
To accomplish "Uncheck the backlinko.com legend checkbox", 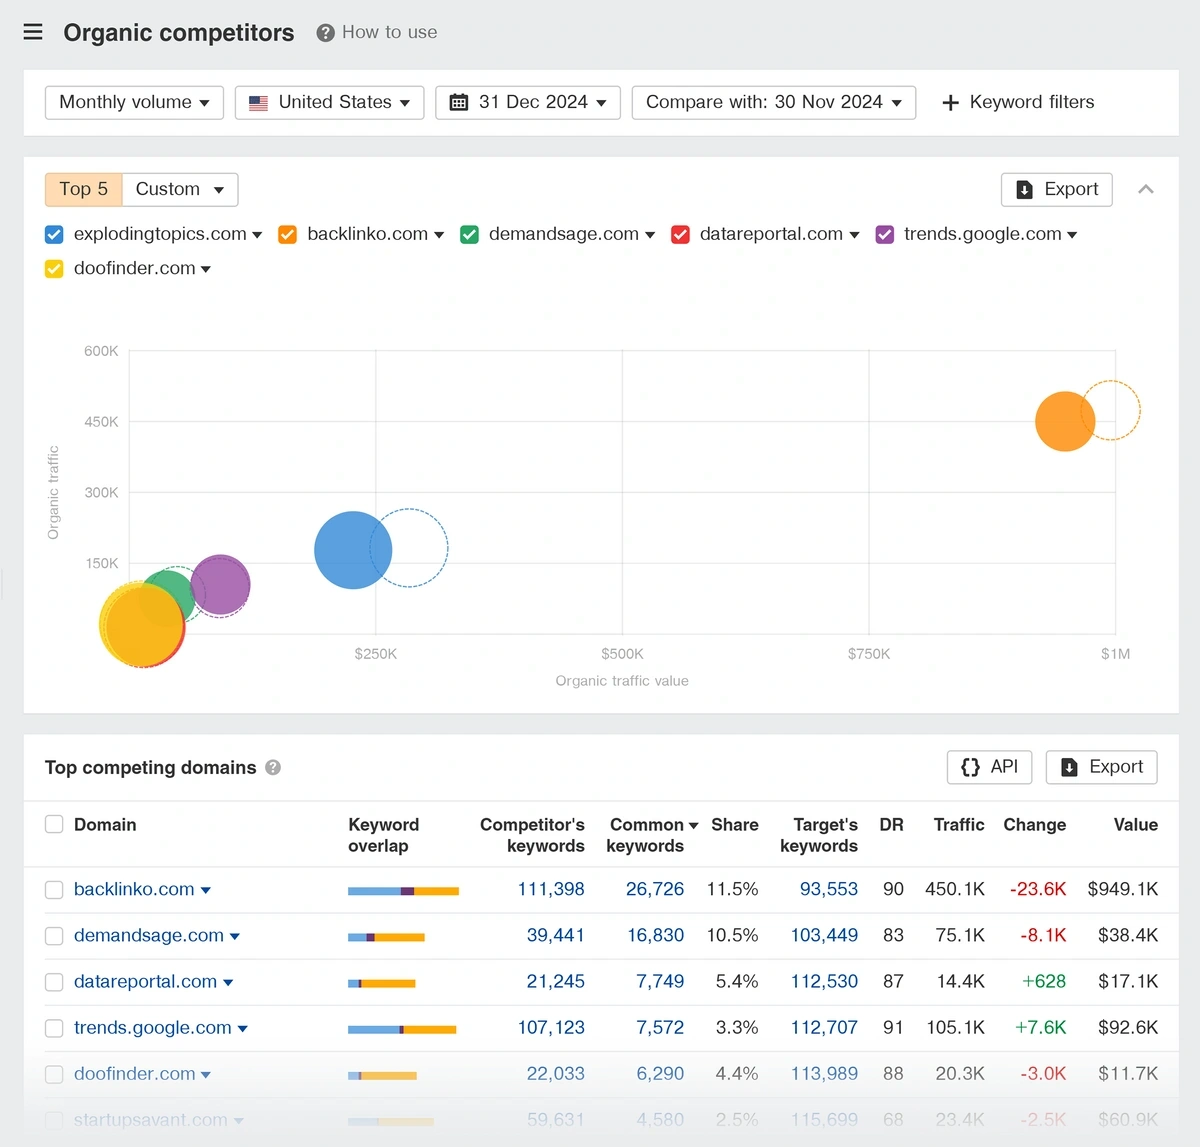I will 288,234.
